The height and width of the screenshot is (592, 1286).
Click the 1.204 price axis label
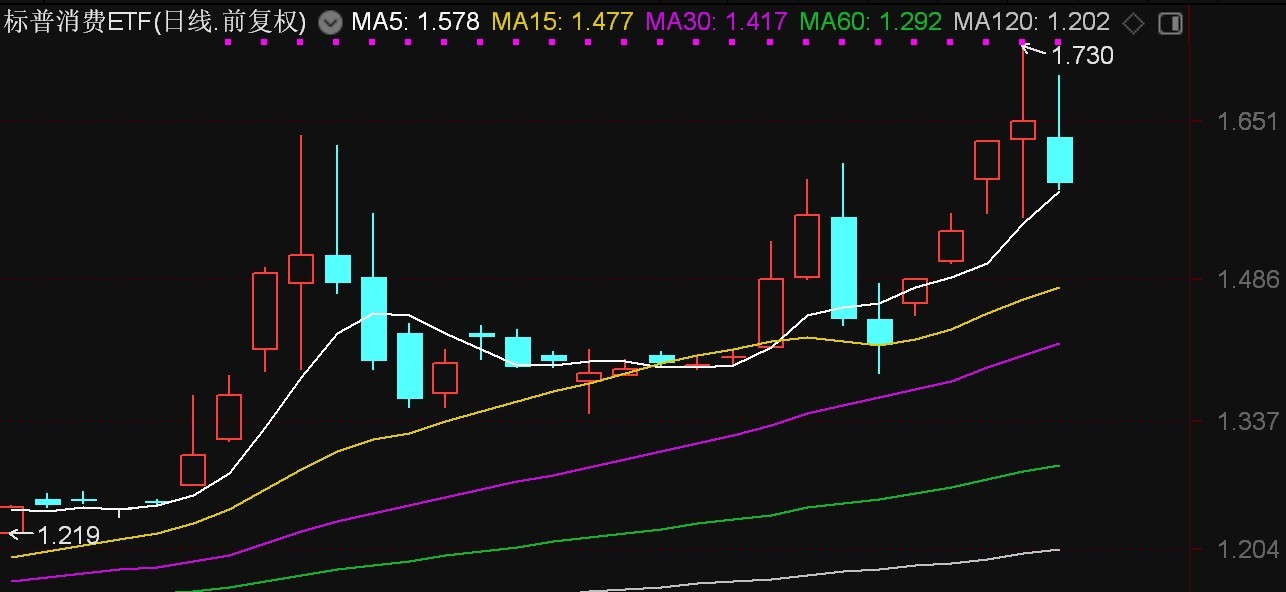point(1248,550)
